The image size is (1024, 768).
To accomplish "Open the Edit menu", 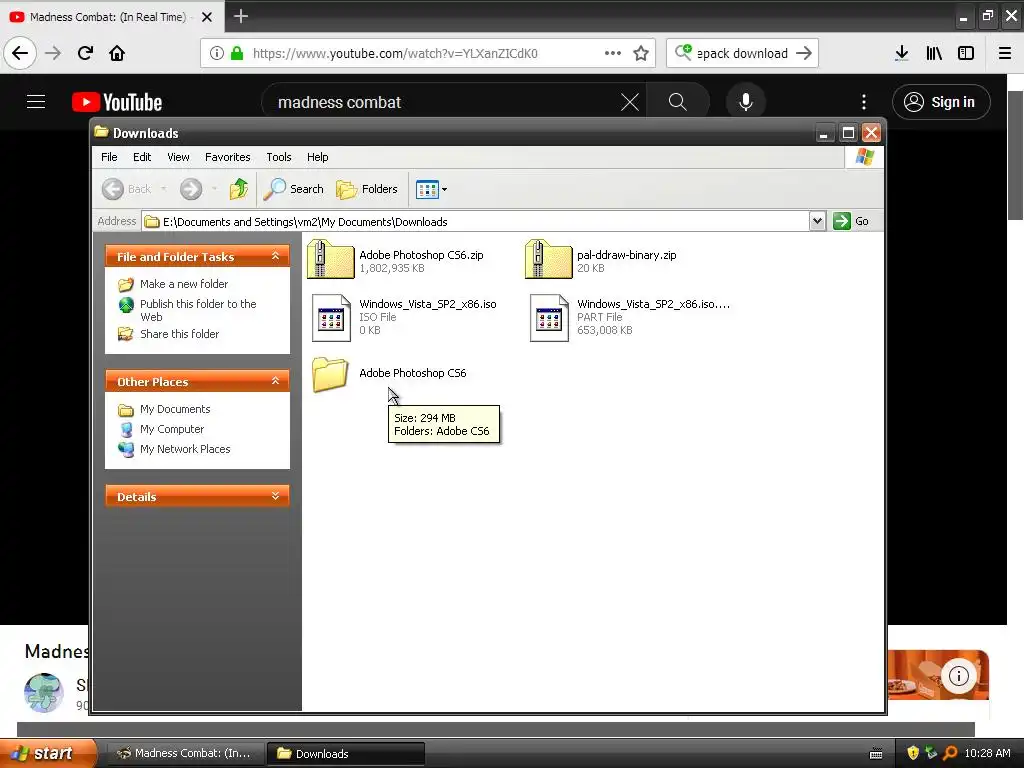I will click(142, 157).
